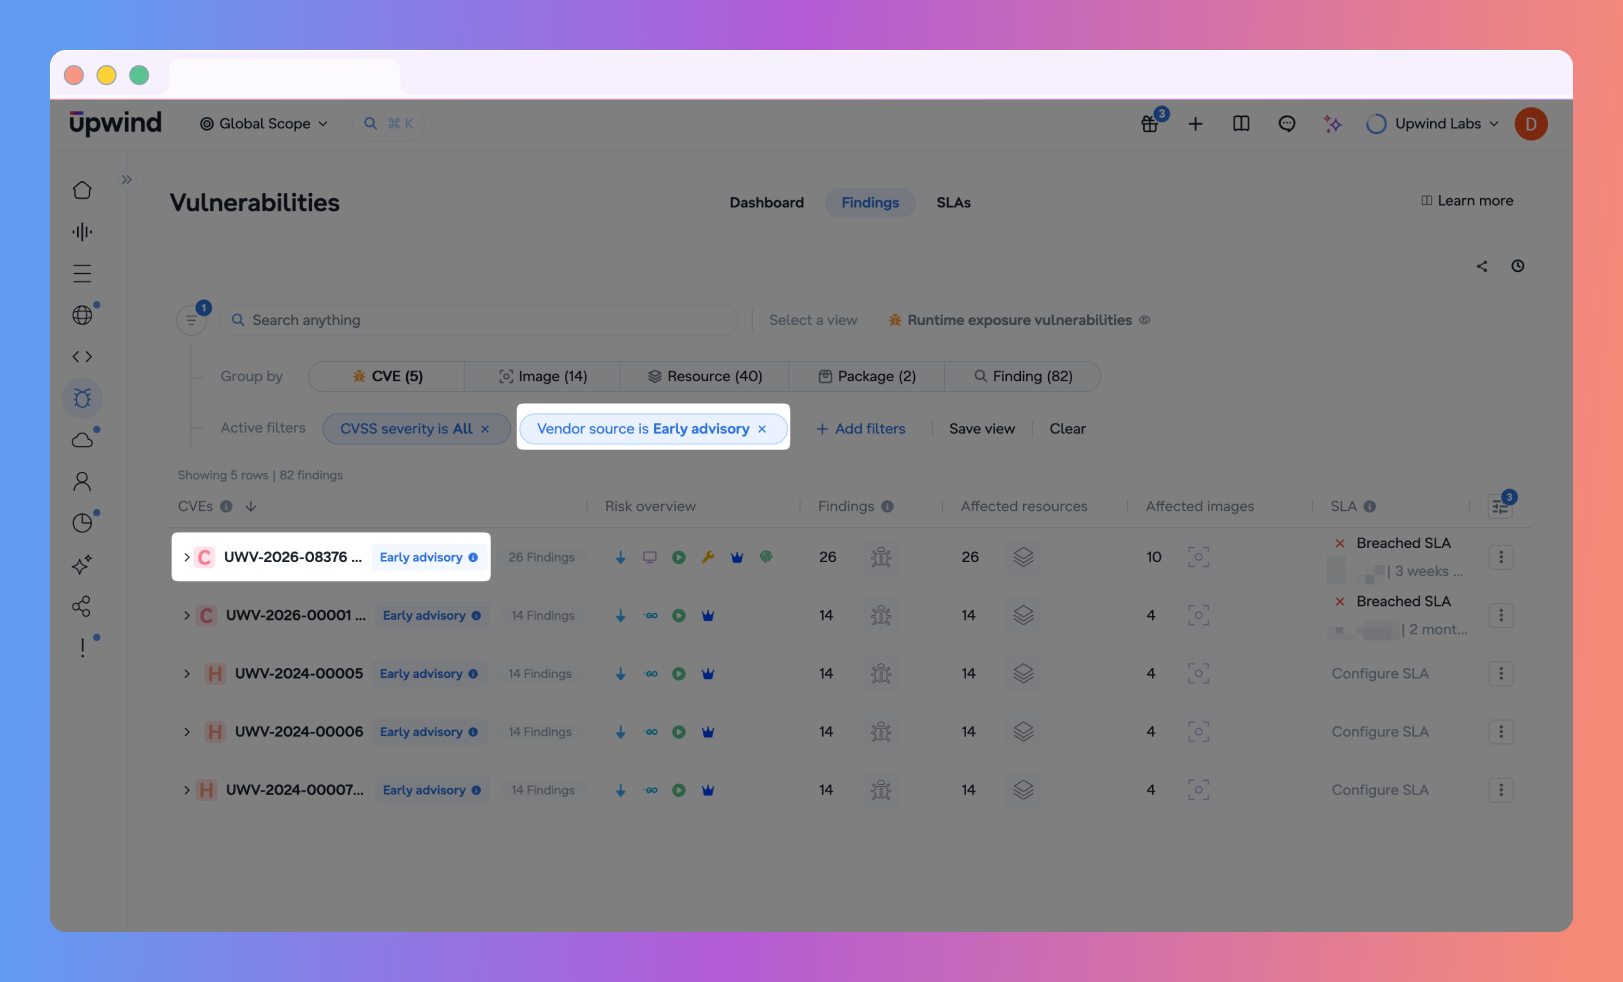Open the activity waveform sidebar icon
The height and width of the screenshot is (982, 1623).
pos(82,232)
